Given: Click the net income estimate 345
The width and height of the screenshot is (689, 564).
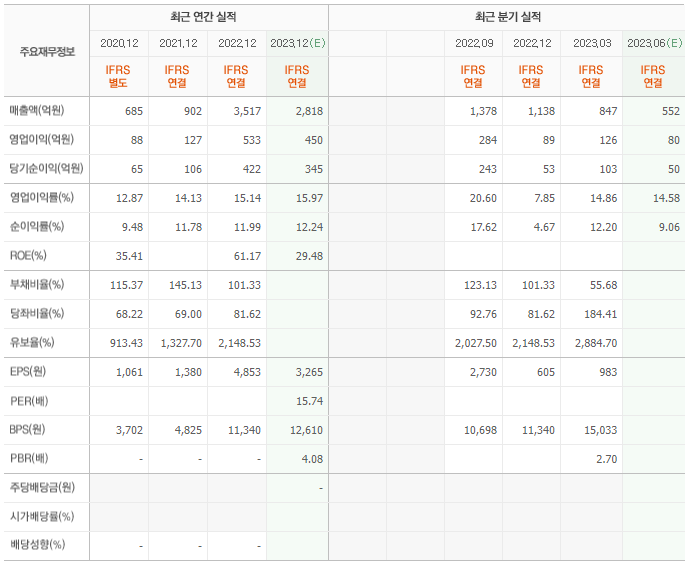Looking at the screenshot, I should point(314,169).
